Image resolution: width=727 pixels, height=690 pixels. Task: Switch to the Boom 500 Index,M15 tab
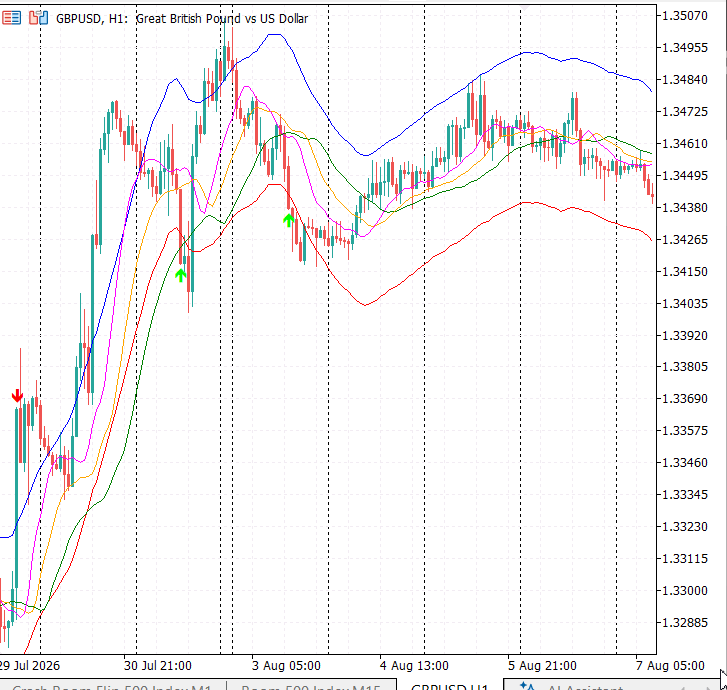coord(311,687)
